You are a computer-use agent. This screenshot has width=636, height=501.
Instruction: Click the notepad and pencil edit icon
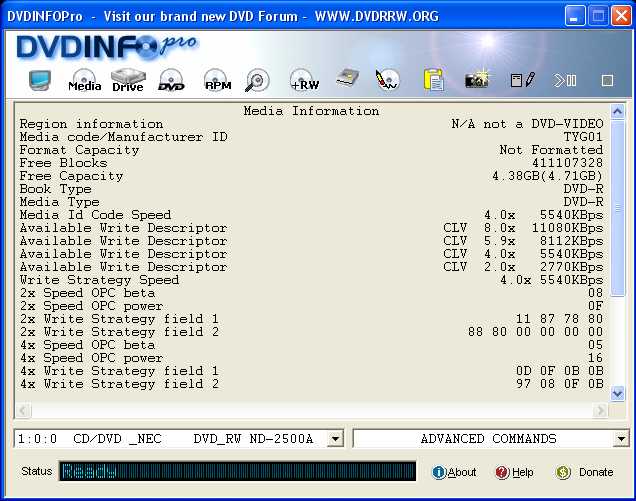pos(523,80)
